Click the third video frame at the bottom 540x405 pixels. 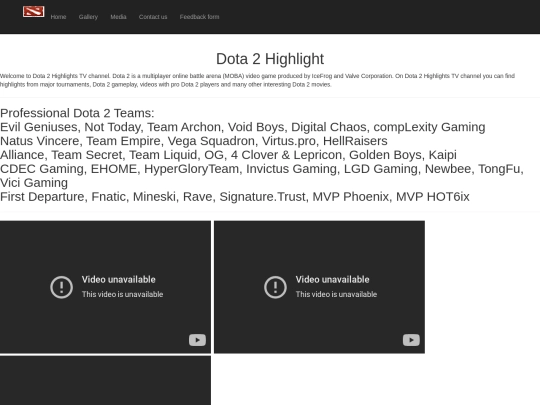point(105,381)
